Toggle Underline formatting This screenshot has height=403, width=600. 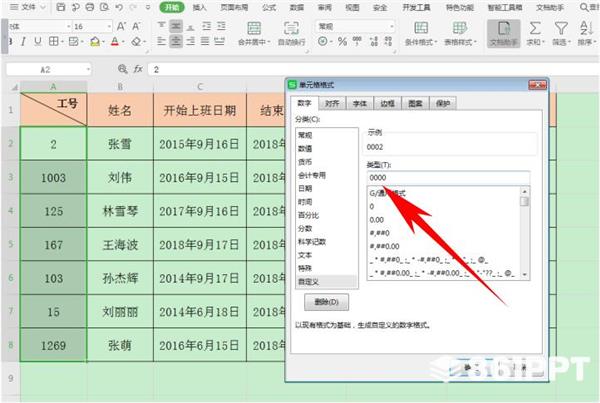pyautogui.click(x=38, y=41)
